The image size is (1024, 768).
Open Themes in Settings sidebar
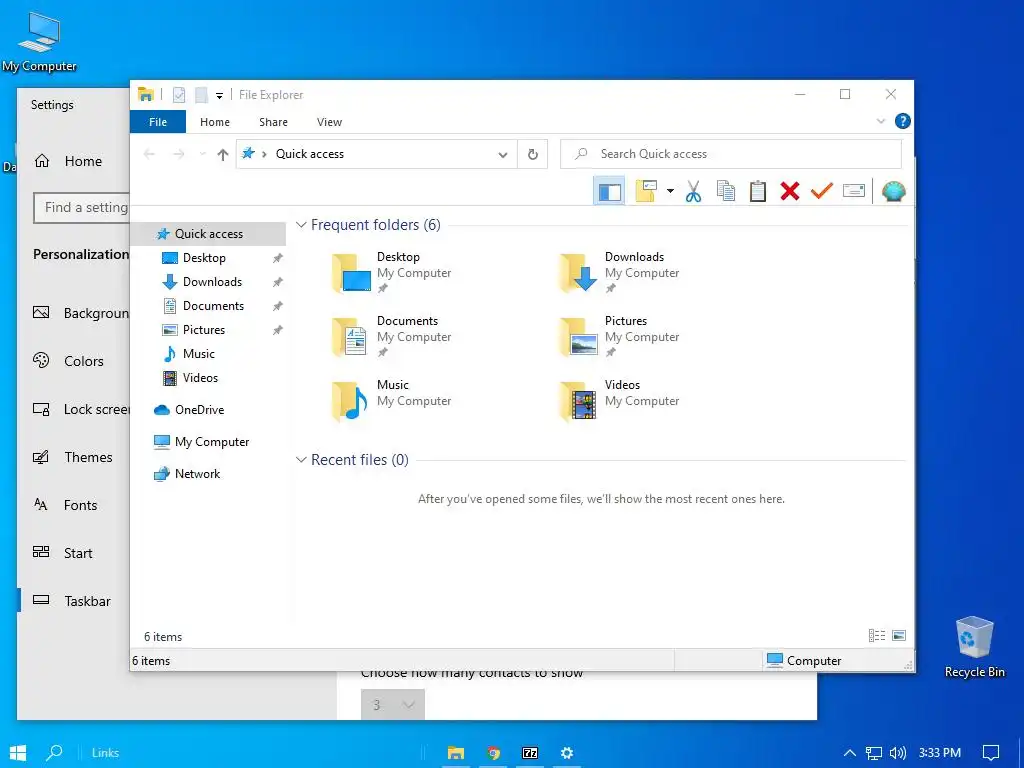tap(73, 457)
